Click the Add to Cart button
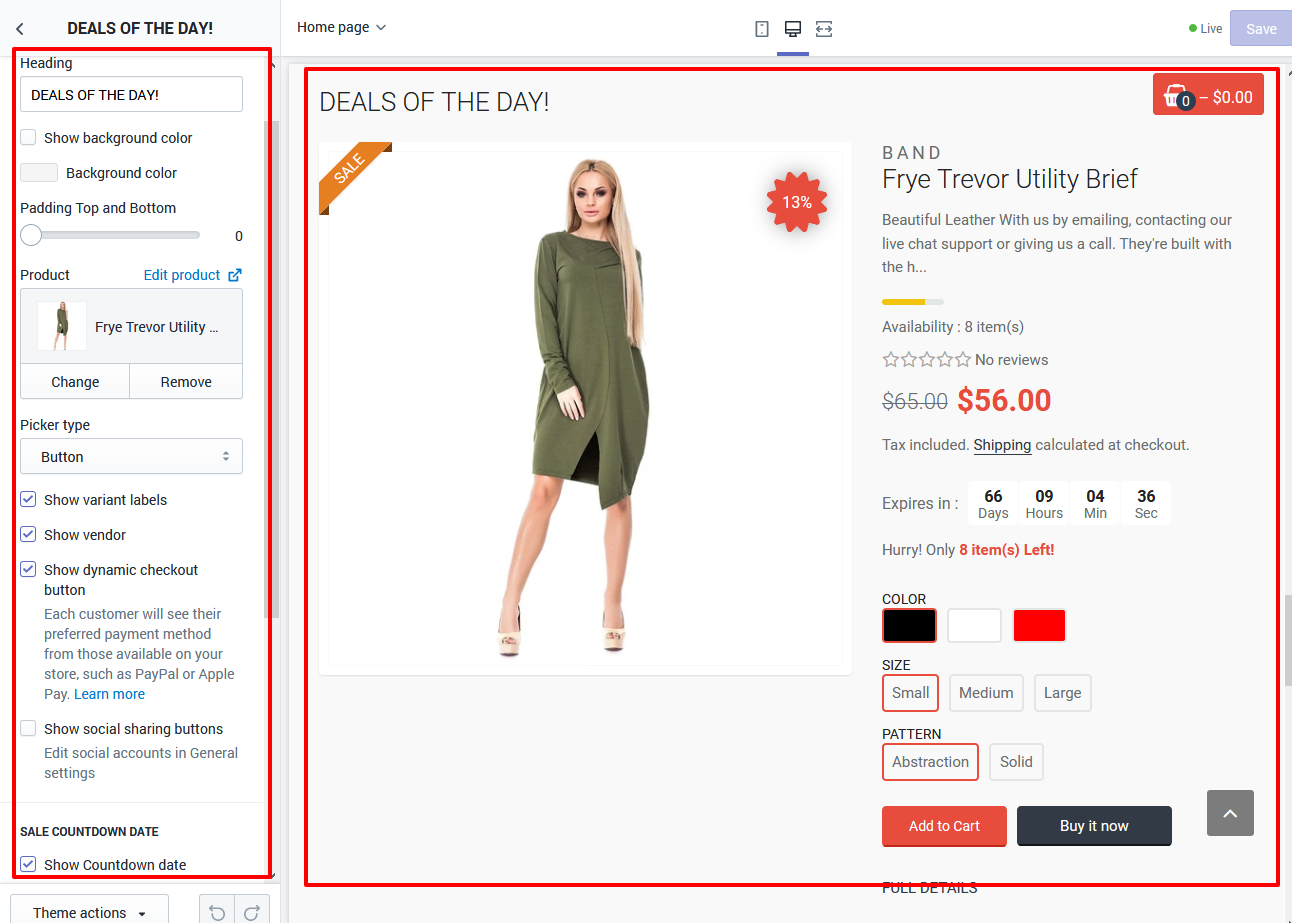Screen dimensions: 1292x923 click(944, 826)
